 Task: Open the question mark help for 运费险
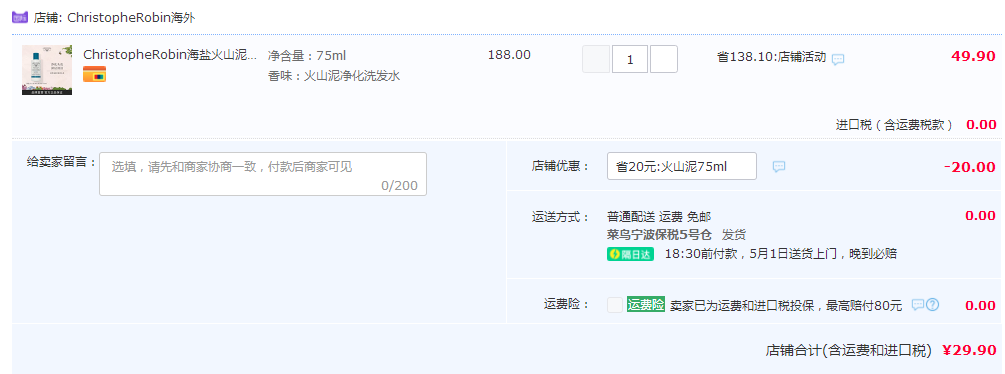(x=933, y=305)
